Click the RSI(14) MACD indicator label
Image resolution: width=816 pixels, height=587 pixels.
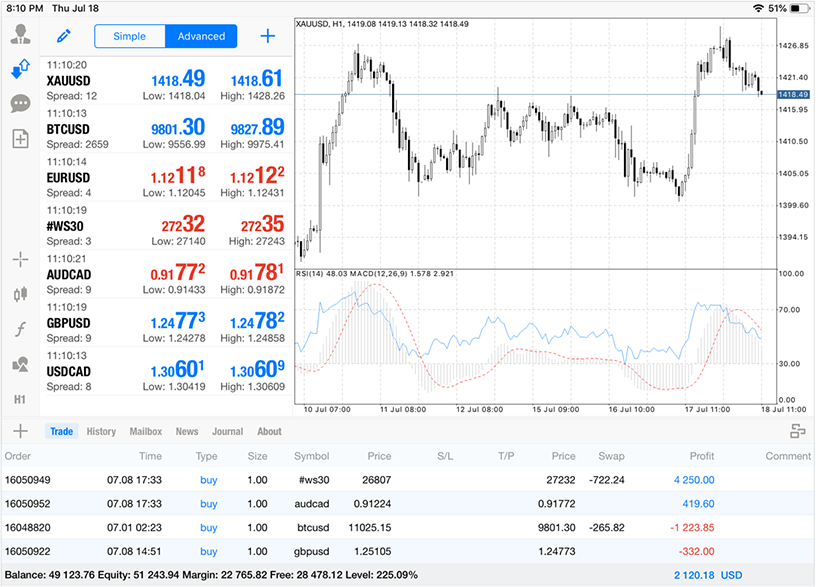pos(375,274)
